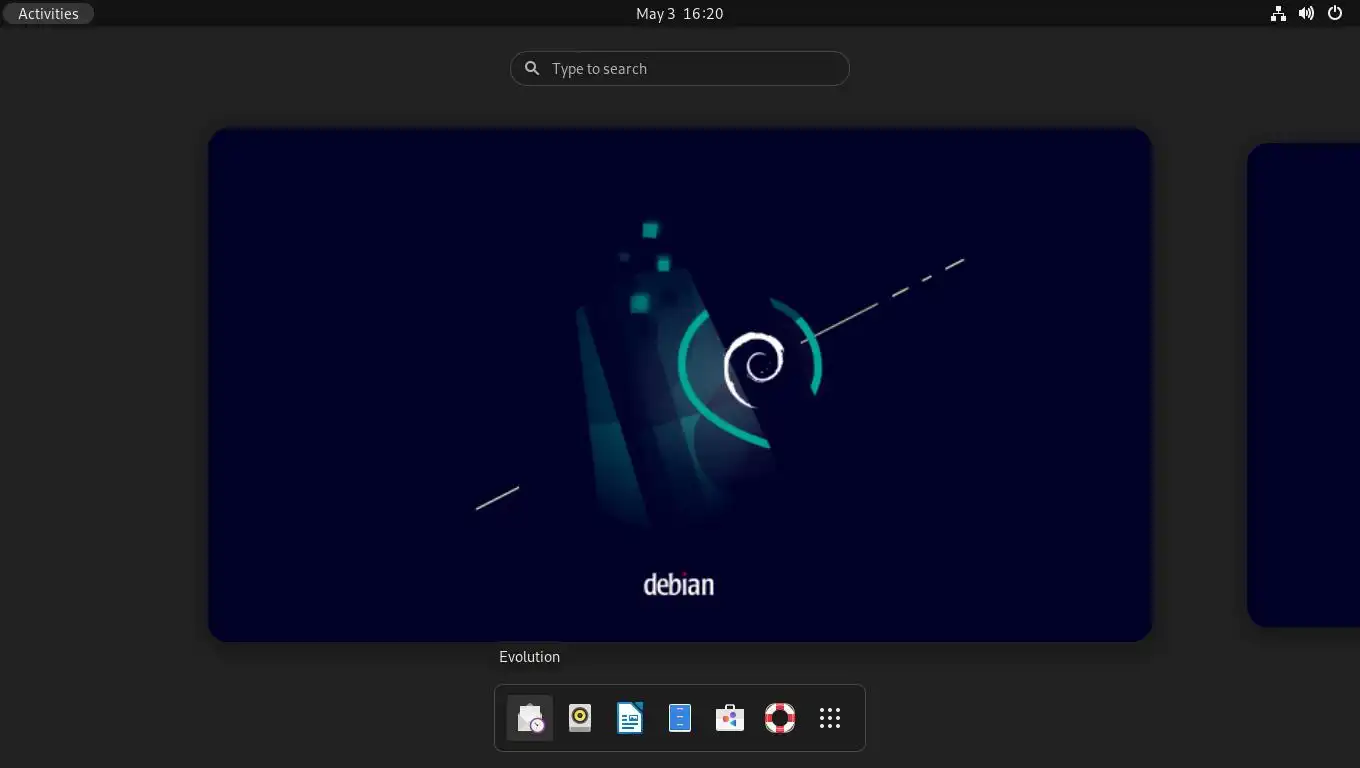Open the power menu icon
This screenshot has height=768, width=1360.
pyautogui.click(x=1335, y=13)
